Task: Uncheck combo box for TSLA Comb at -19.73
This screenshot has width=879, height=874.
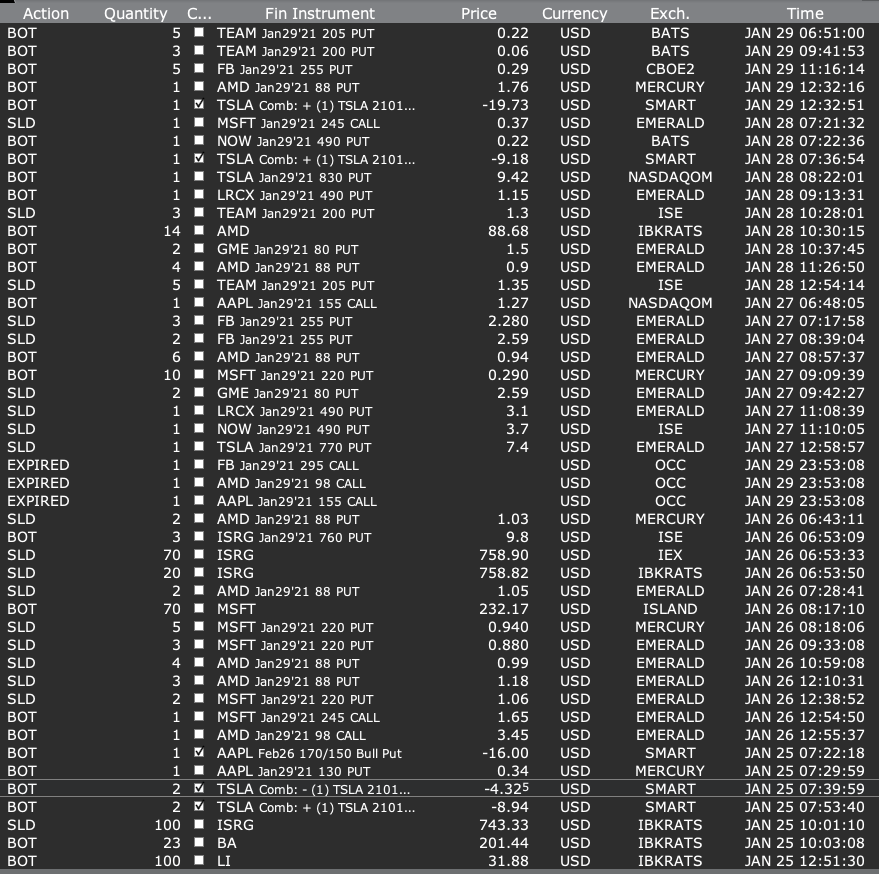Action: (x=199, y=104)
